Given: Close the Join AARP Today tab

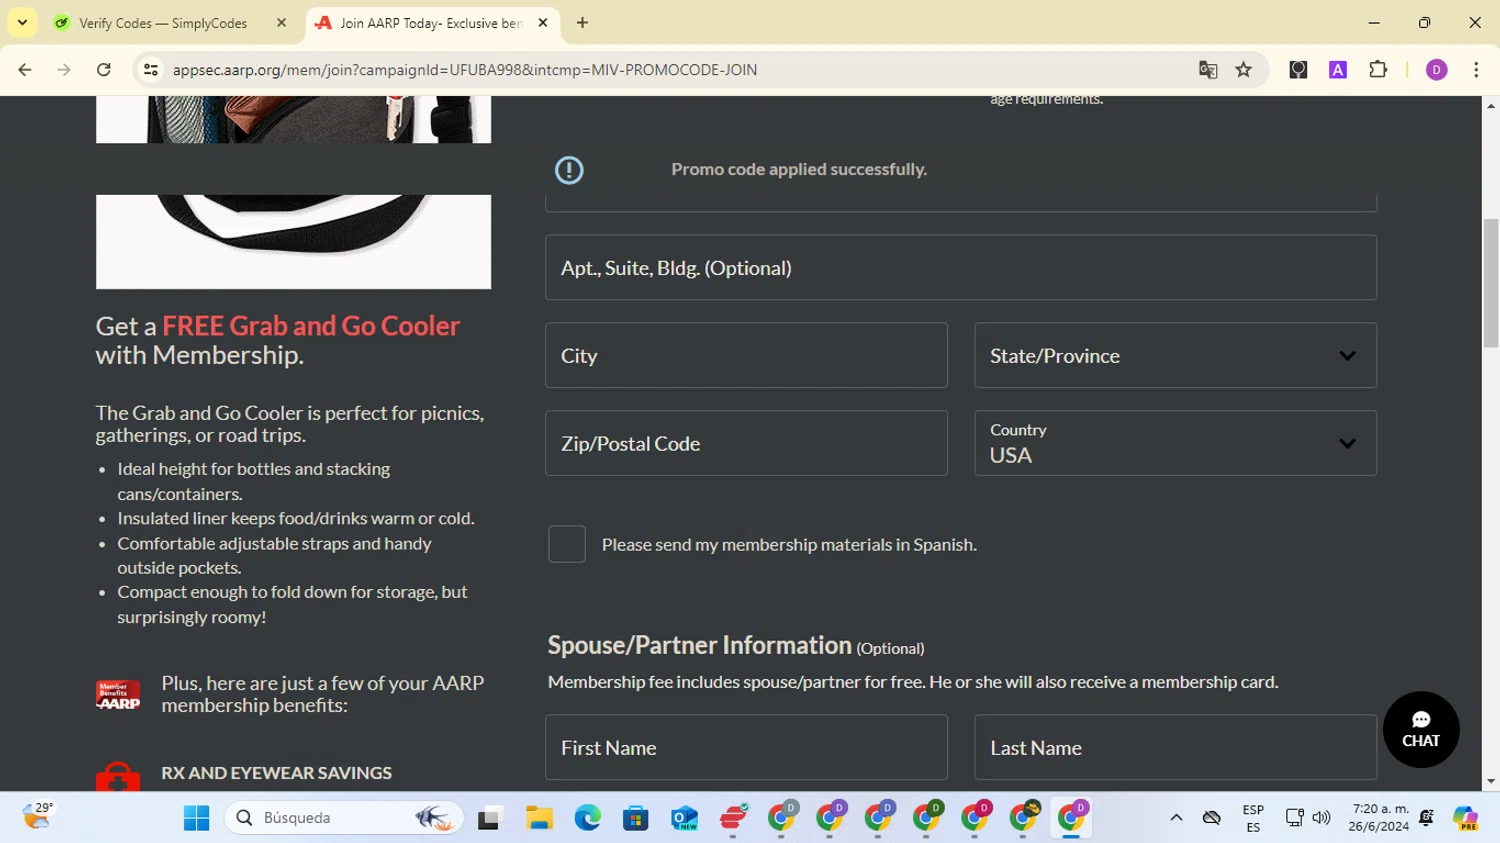Looking at the screenshot, I should [543, 23].
